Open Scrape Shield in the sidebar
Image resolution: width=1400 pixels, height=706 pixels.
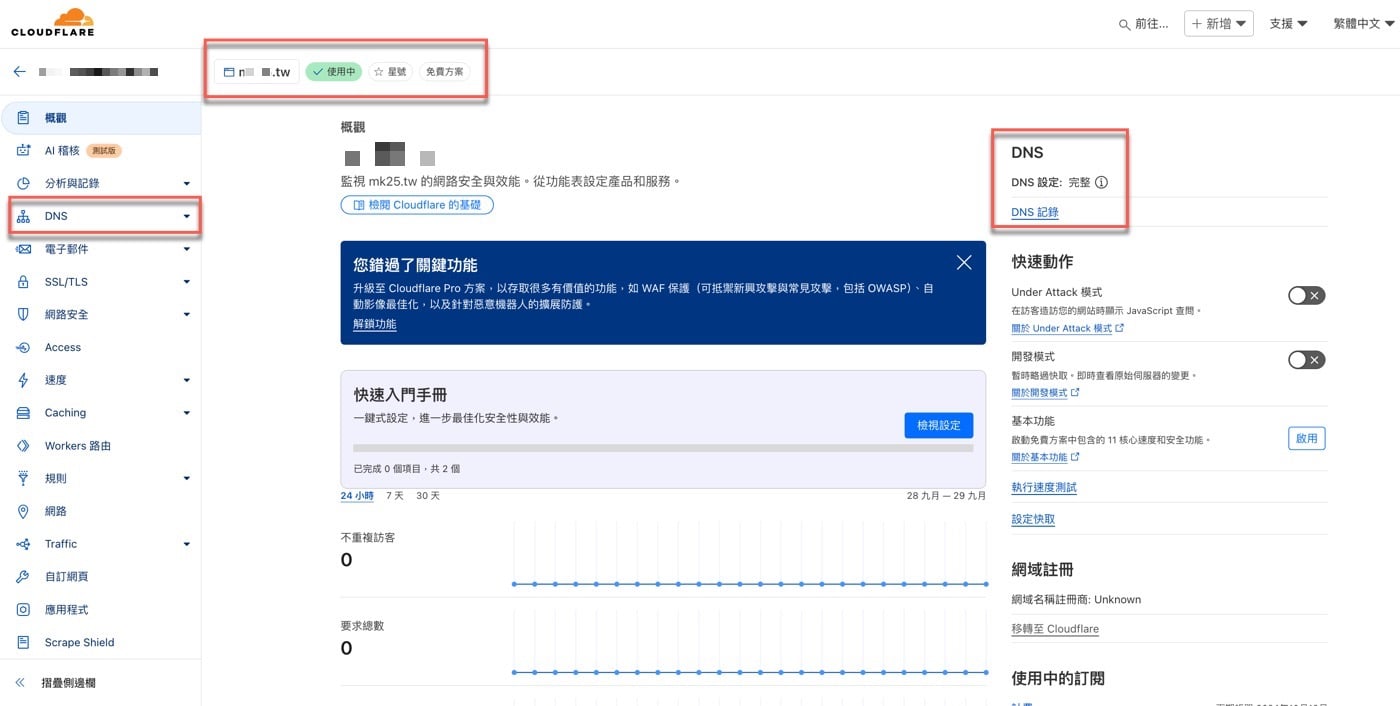tap(80, 642)
